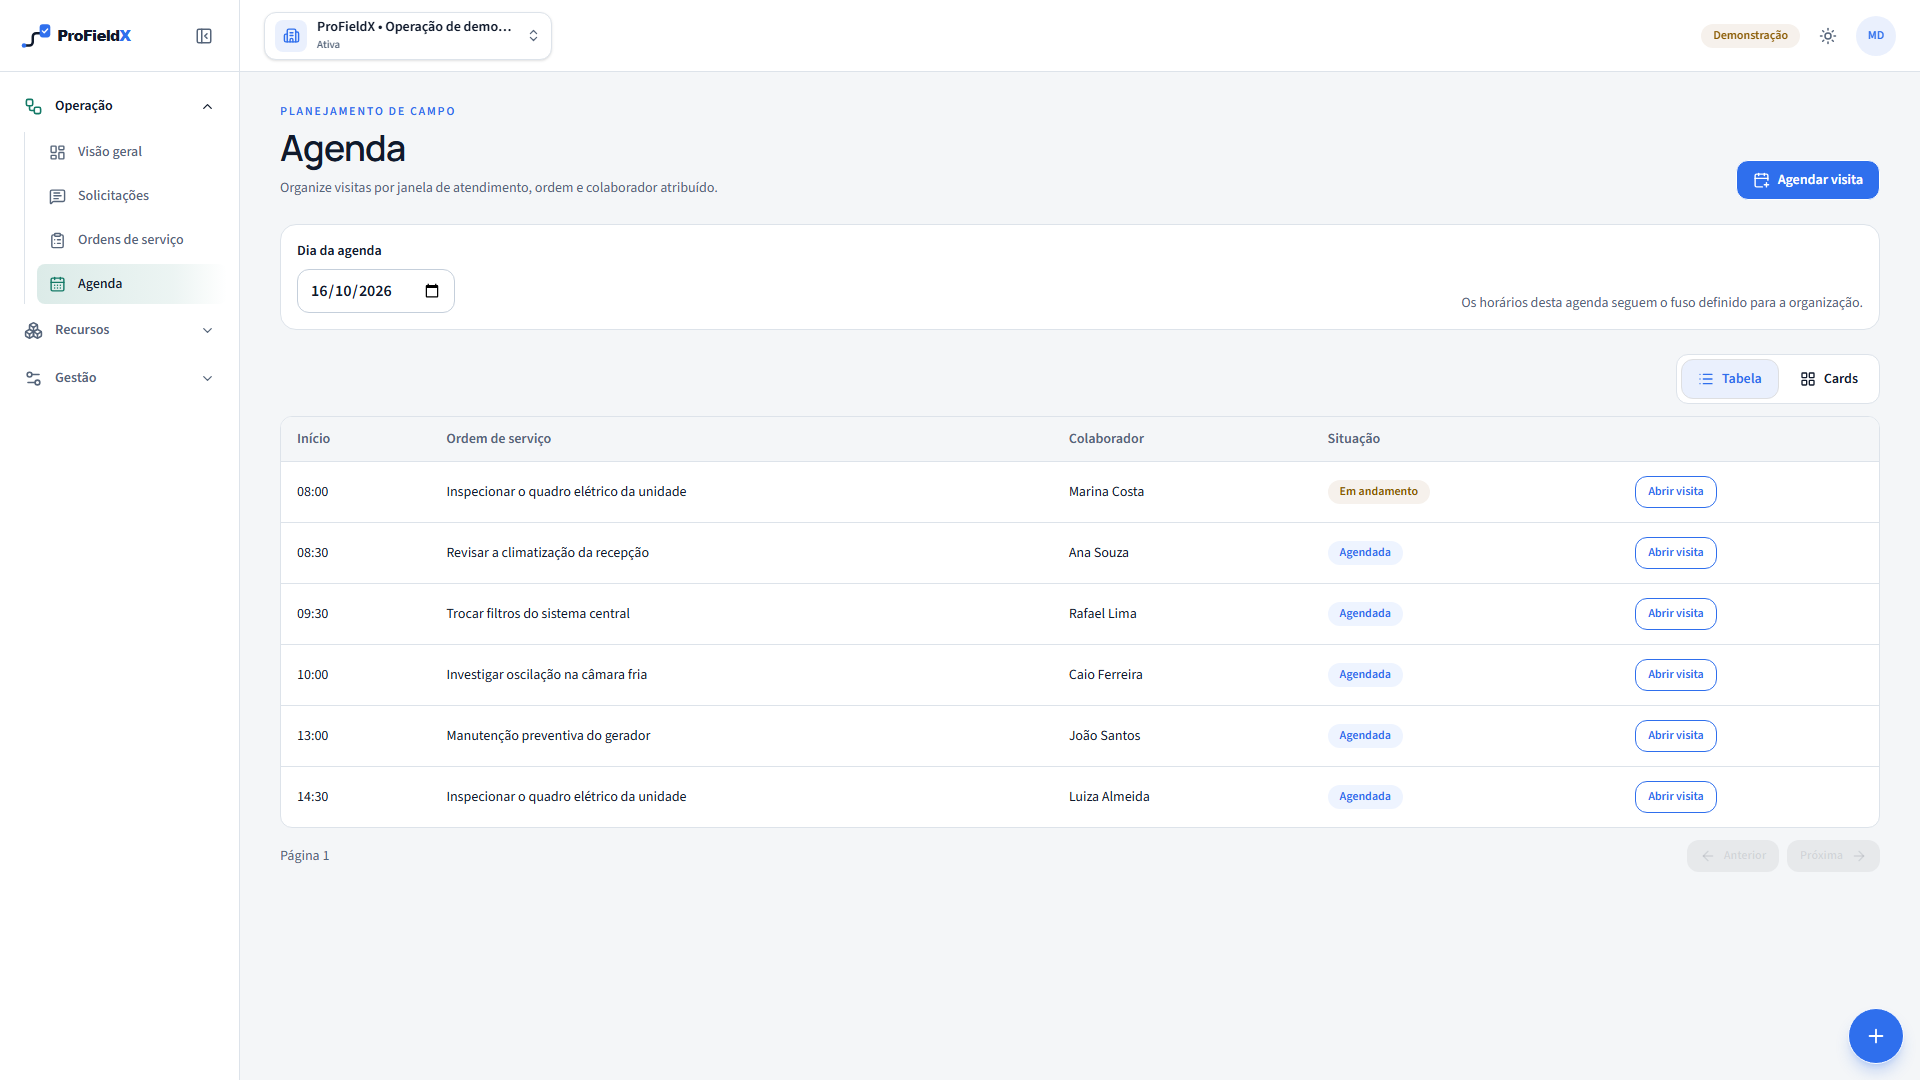Go to Ordens de serviço
The image size is (1920, 1080).
[x=130, y=240]
